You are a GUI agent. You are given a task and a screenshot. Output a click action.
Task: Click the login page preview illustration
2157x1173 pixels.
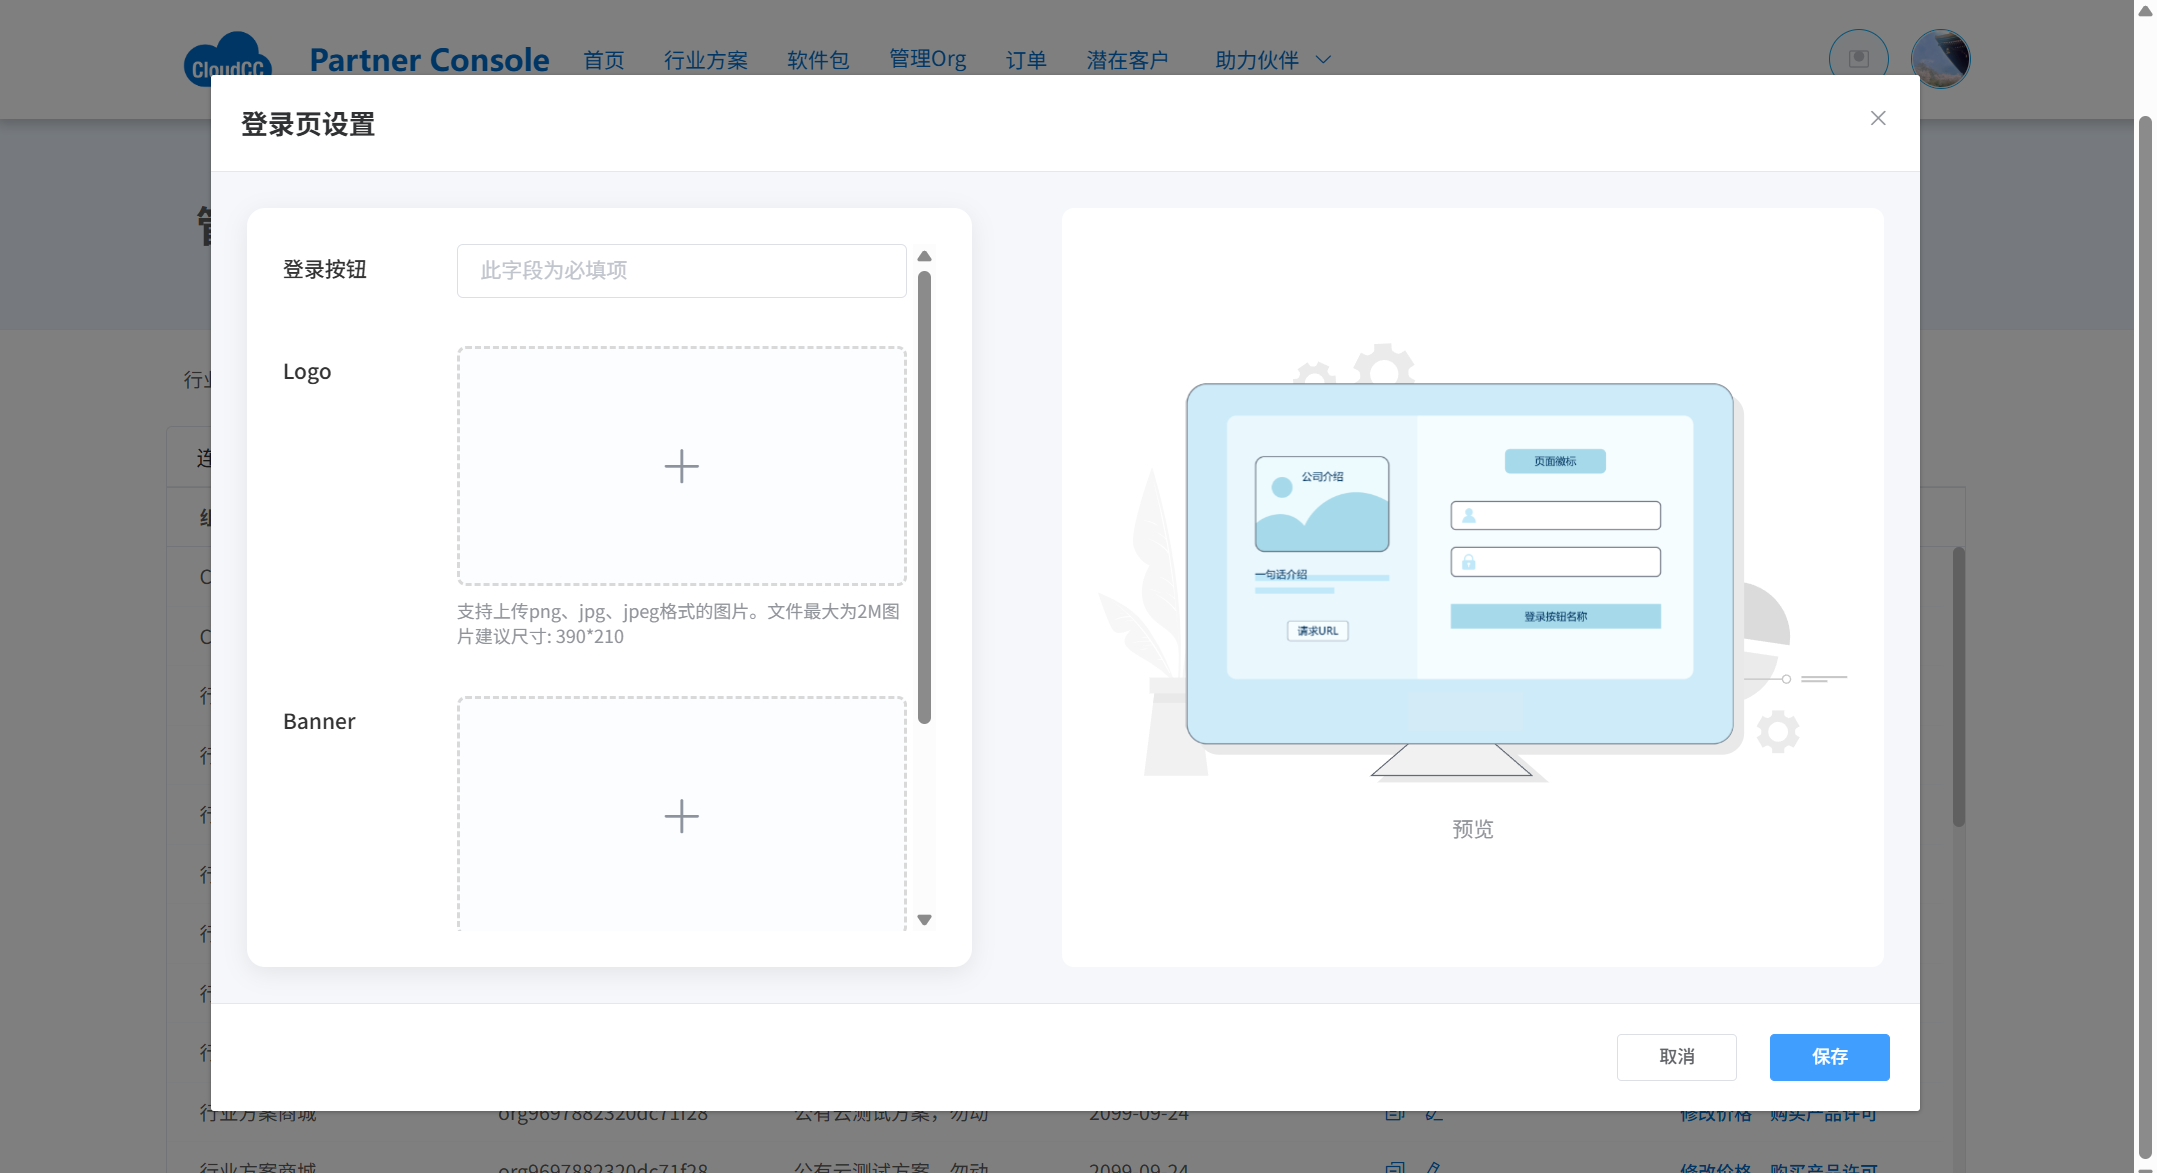pos(1460,565)
